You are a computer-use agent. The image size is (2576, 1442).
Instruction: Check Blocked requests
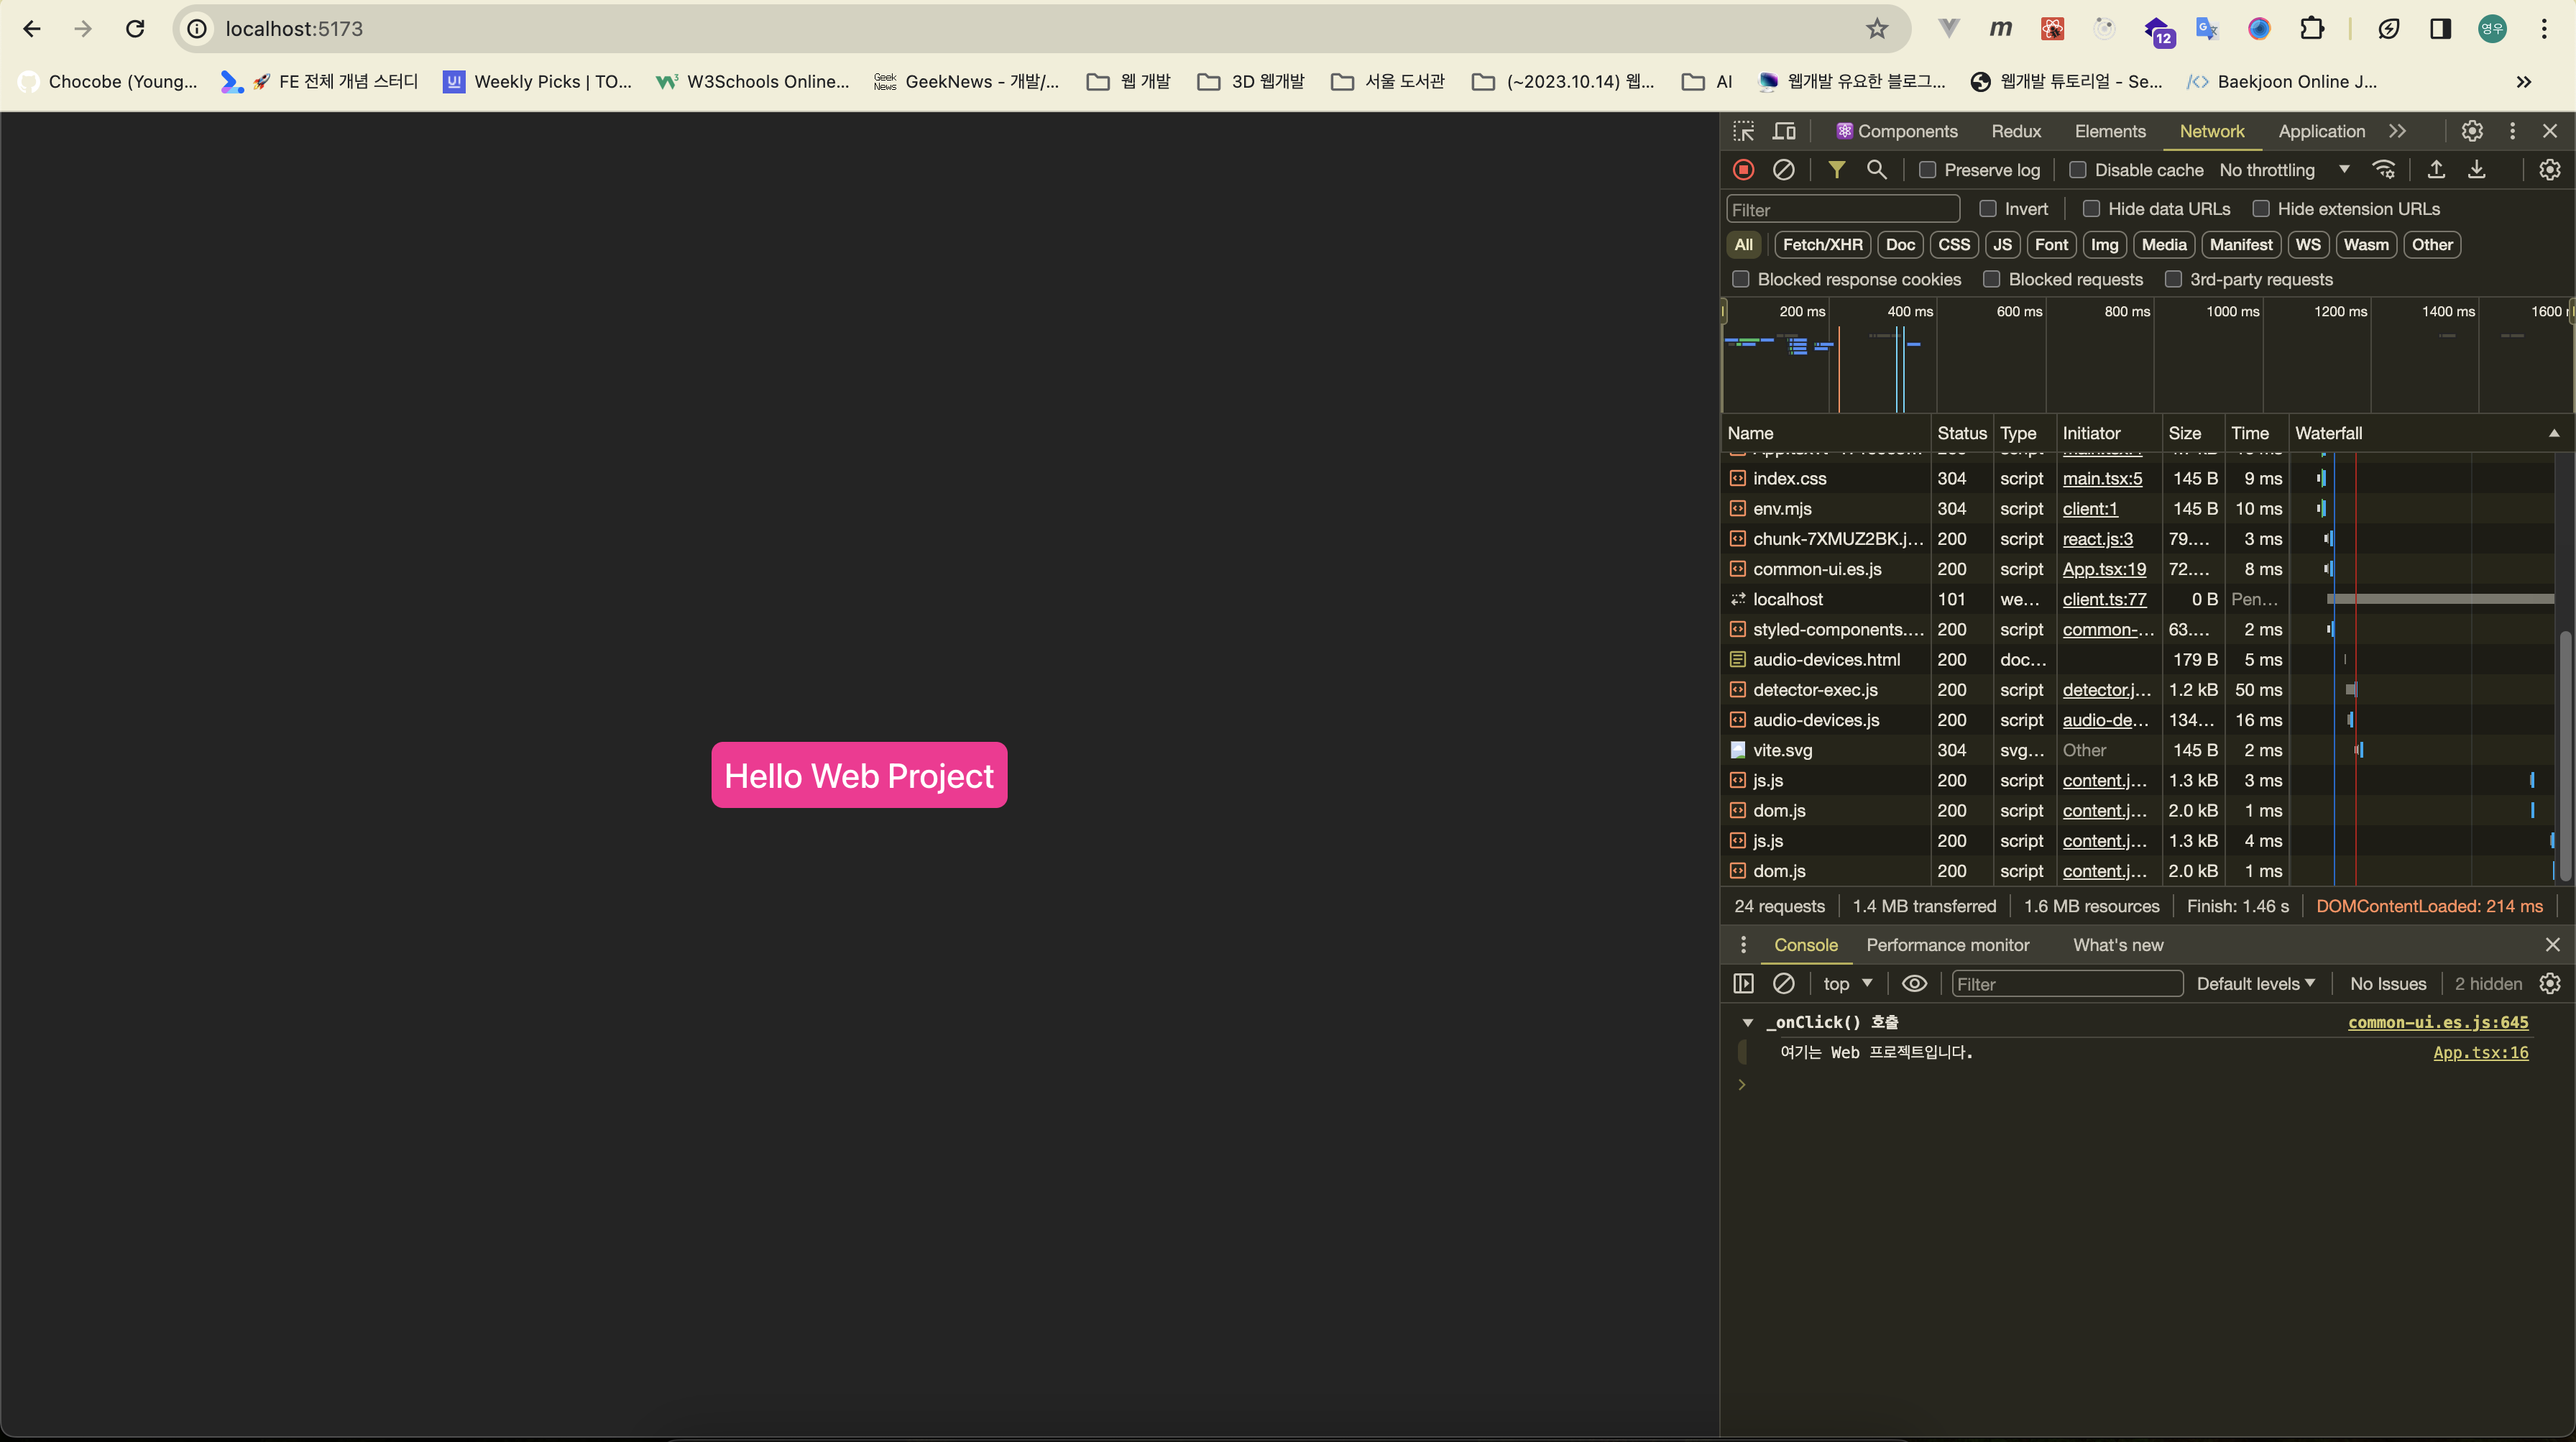[x=1992, y=279]
